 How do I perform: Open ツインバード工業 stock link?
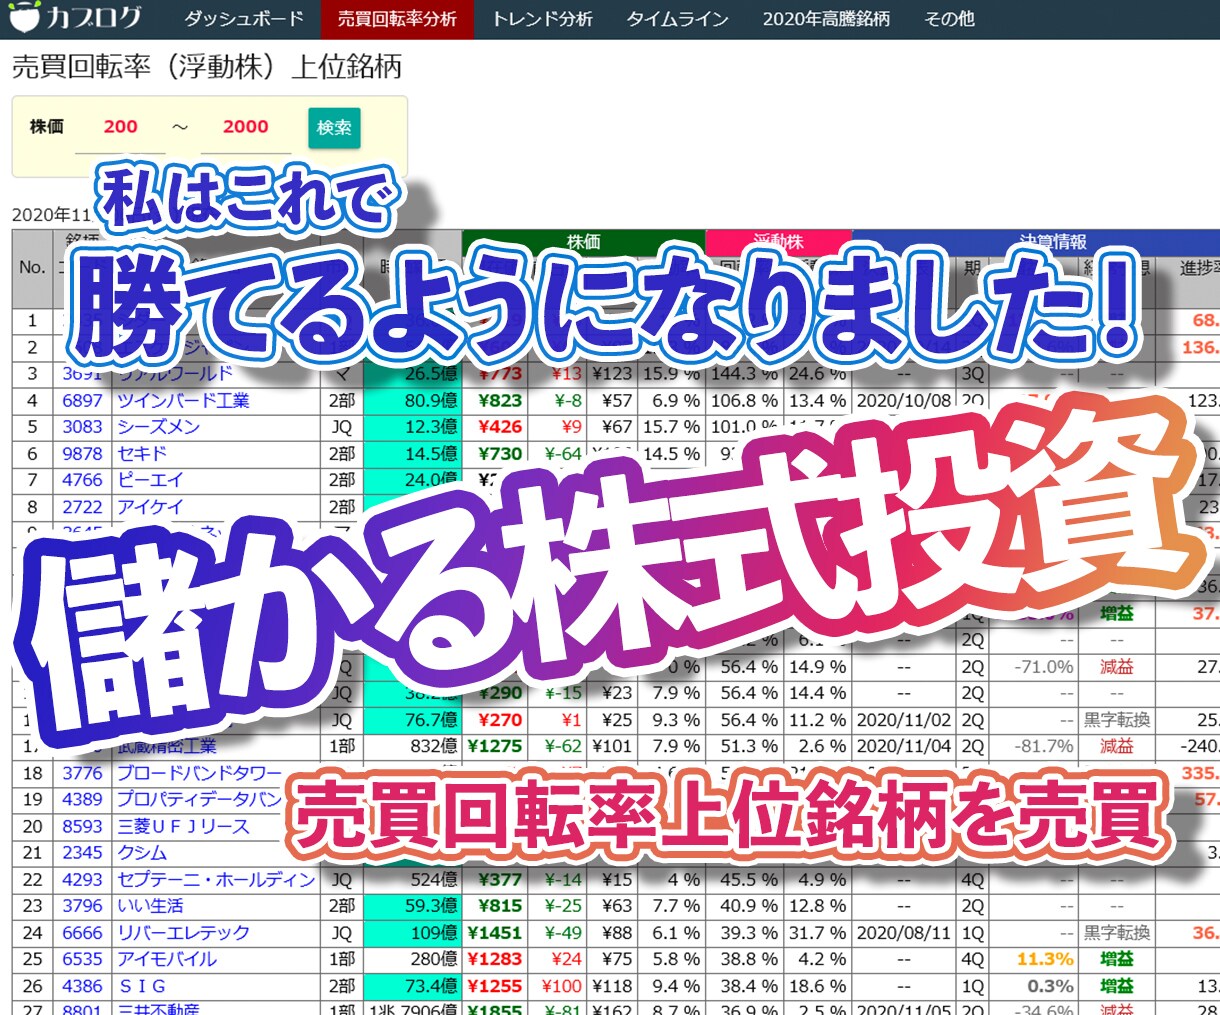coord(183,400)
